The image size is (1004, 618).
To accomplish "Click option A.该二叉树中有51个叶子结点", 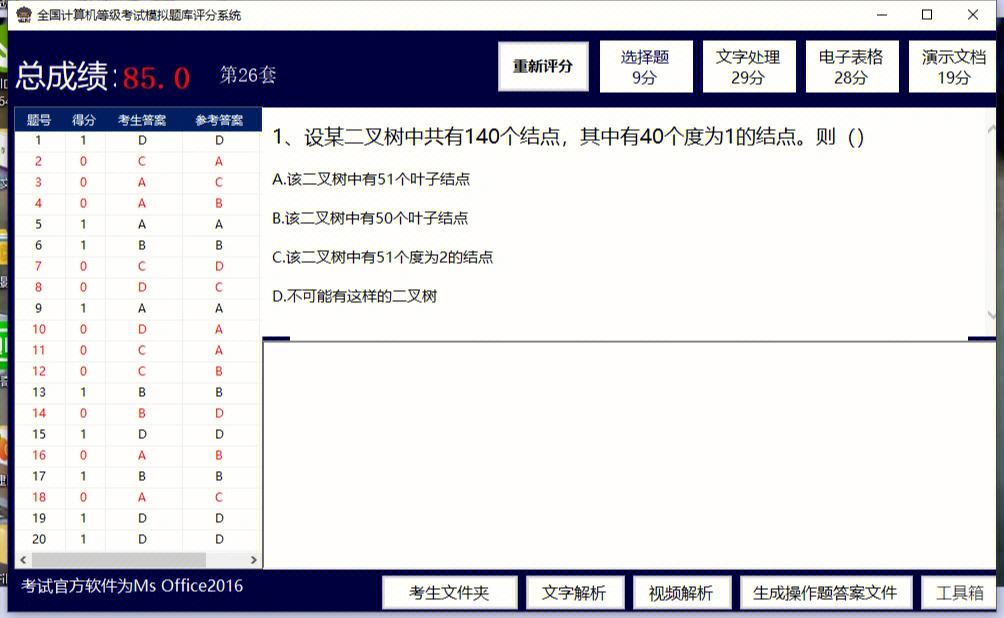I will coord(371,179).
